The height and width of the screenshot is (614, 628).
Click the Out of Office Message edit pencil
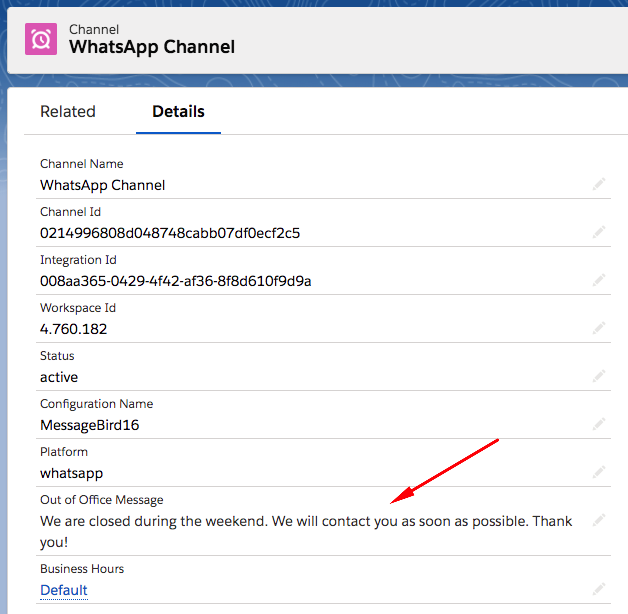[598, 520]
